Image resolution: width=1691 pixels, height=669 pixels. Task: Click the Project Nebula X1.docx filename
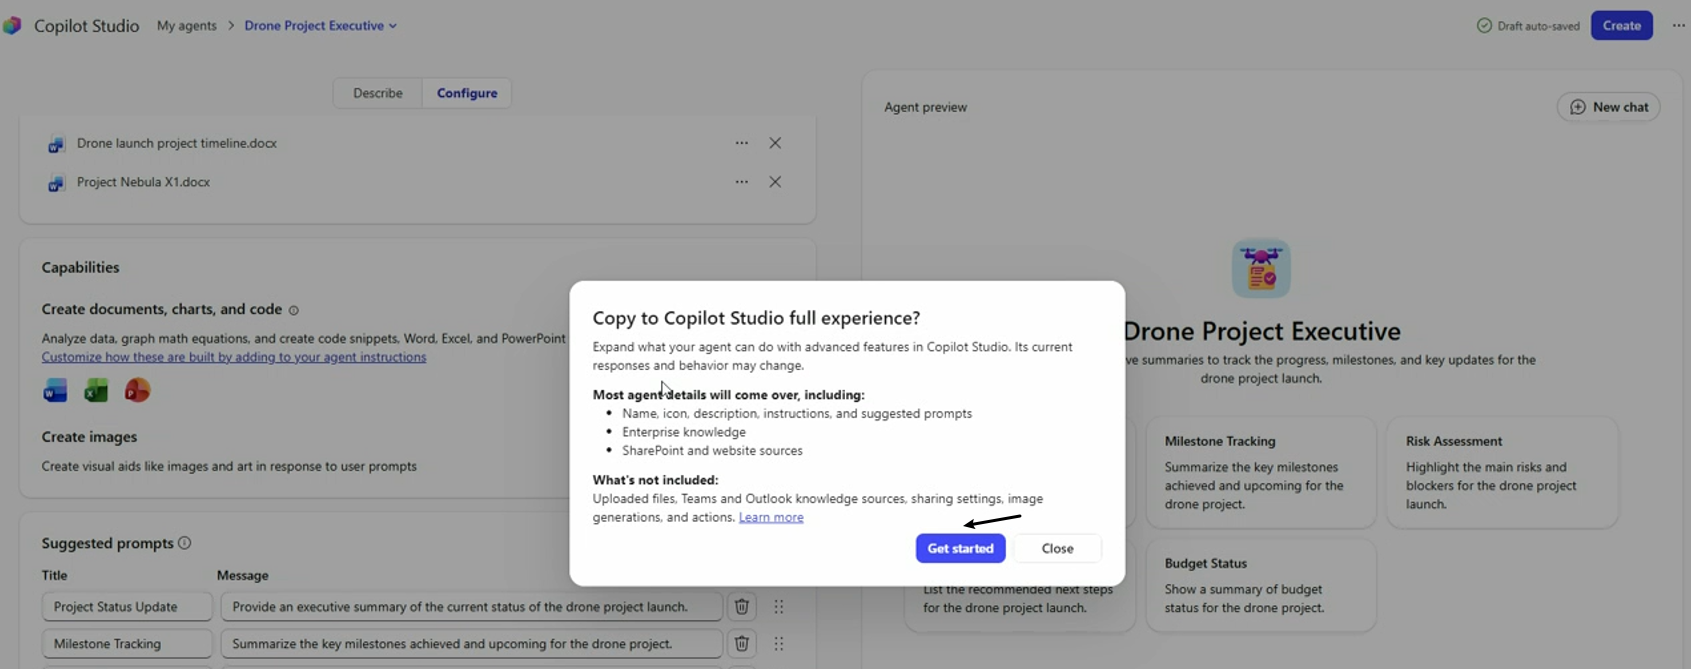[143, 182]
